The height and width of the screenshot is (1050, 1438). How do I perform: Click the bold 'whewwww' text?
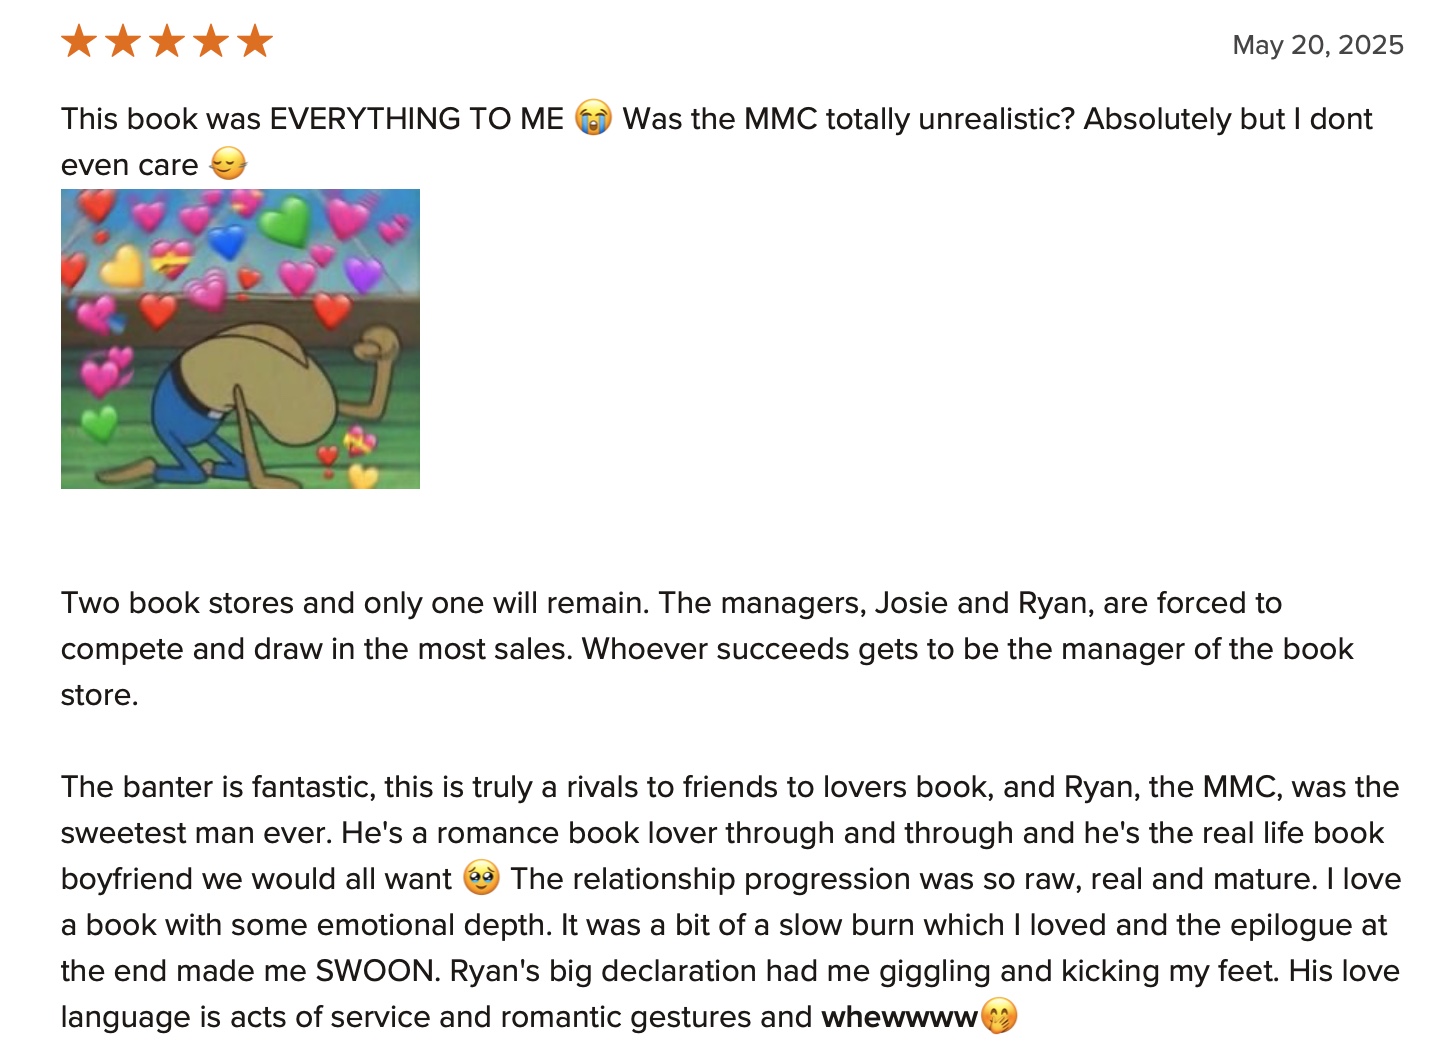point(898,1017)
